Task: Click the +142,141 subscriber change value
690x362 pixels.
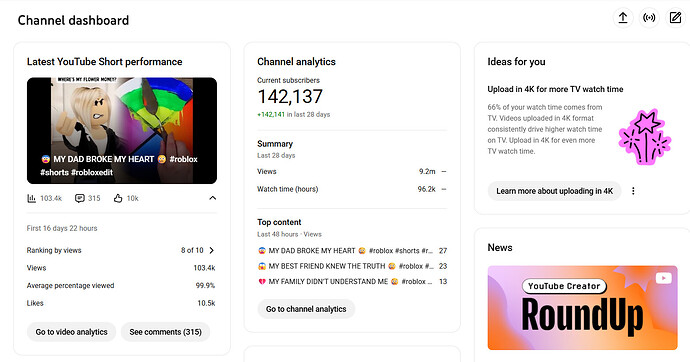Action: (271, 114)
